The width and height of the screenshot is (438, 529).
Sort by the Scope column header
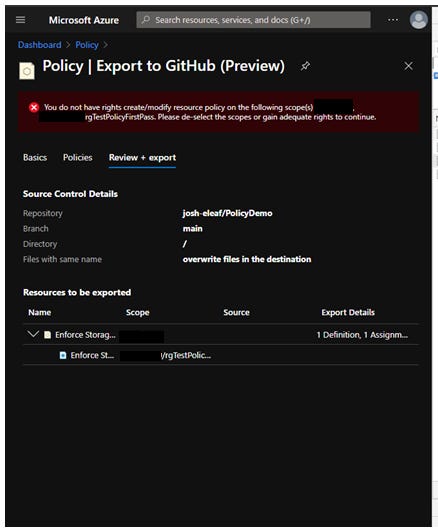point(138,312)
